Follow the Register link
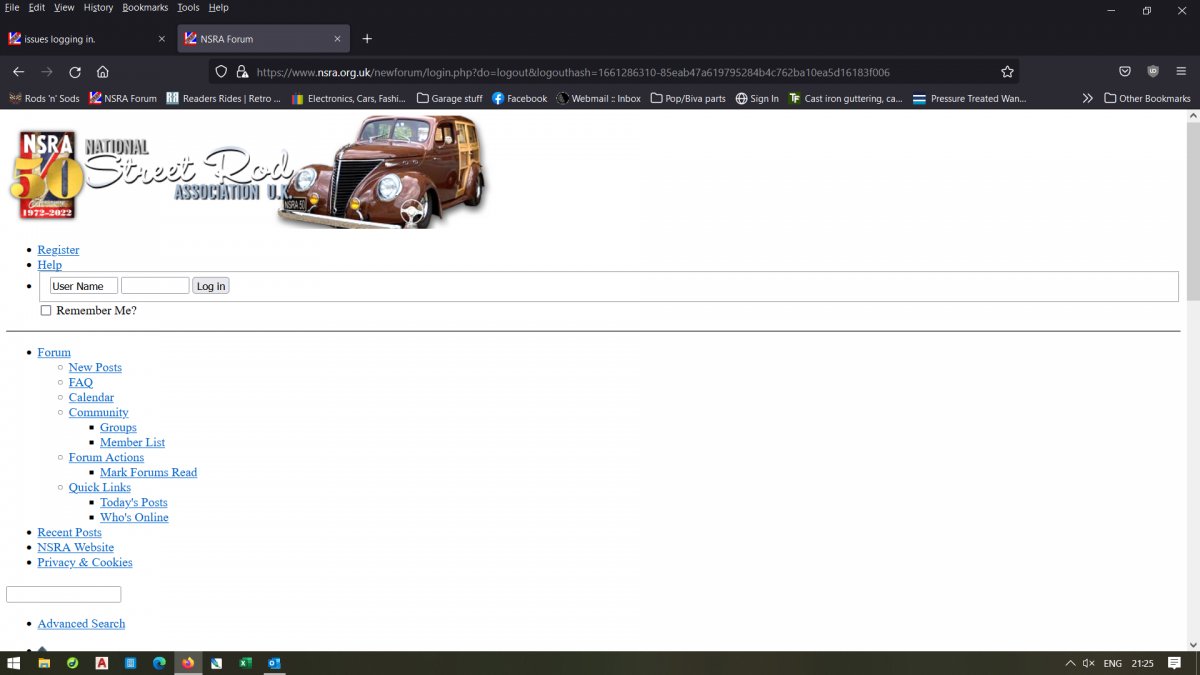1200x675 pixels. coord(58,250)
